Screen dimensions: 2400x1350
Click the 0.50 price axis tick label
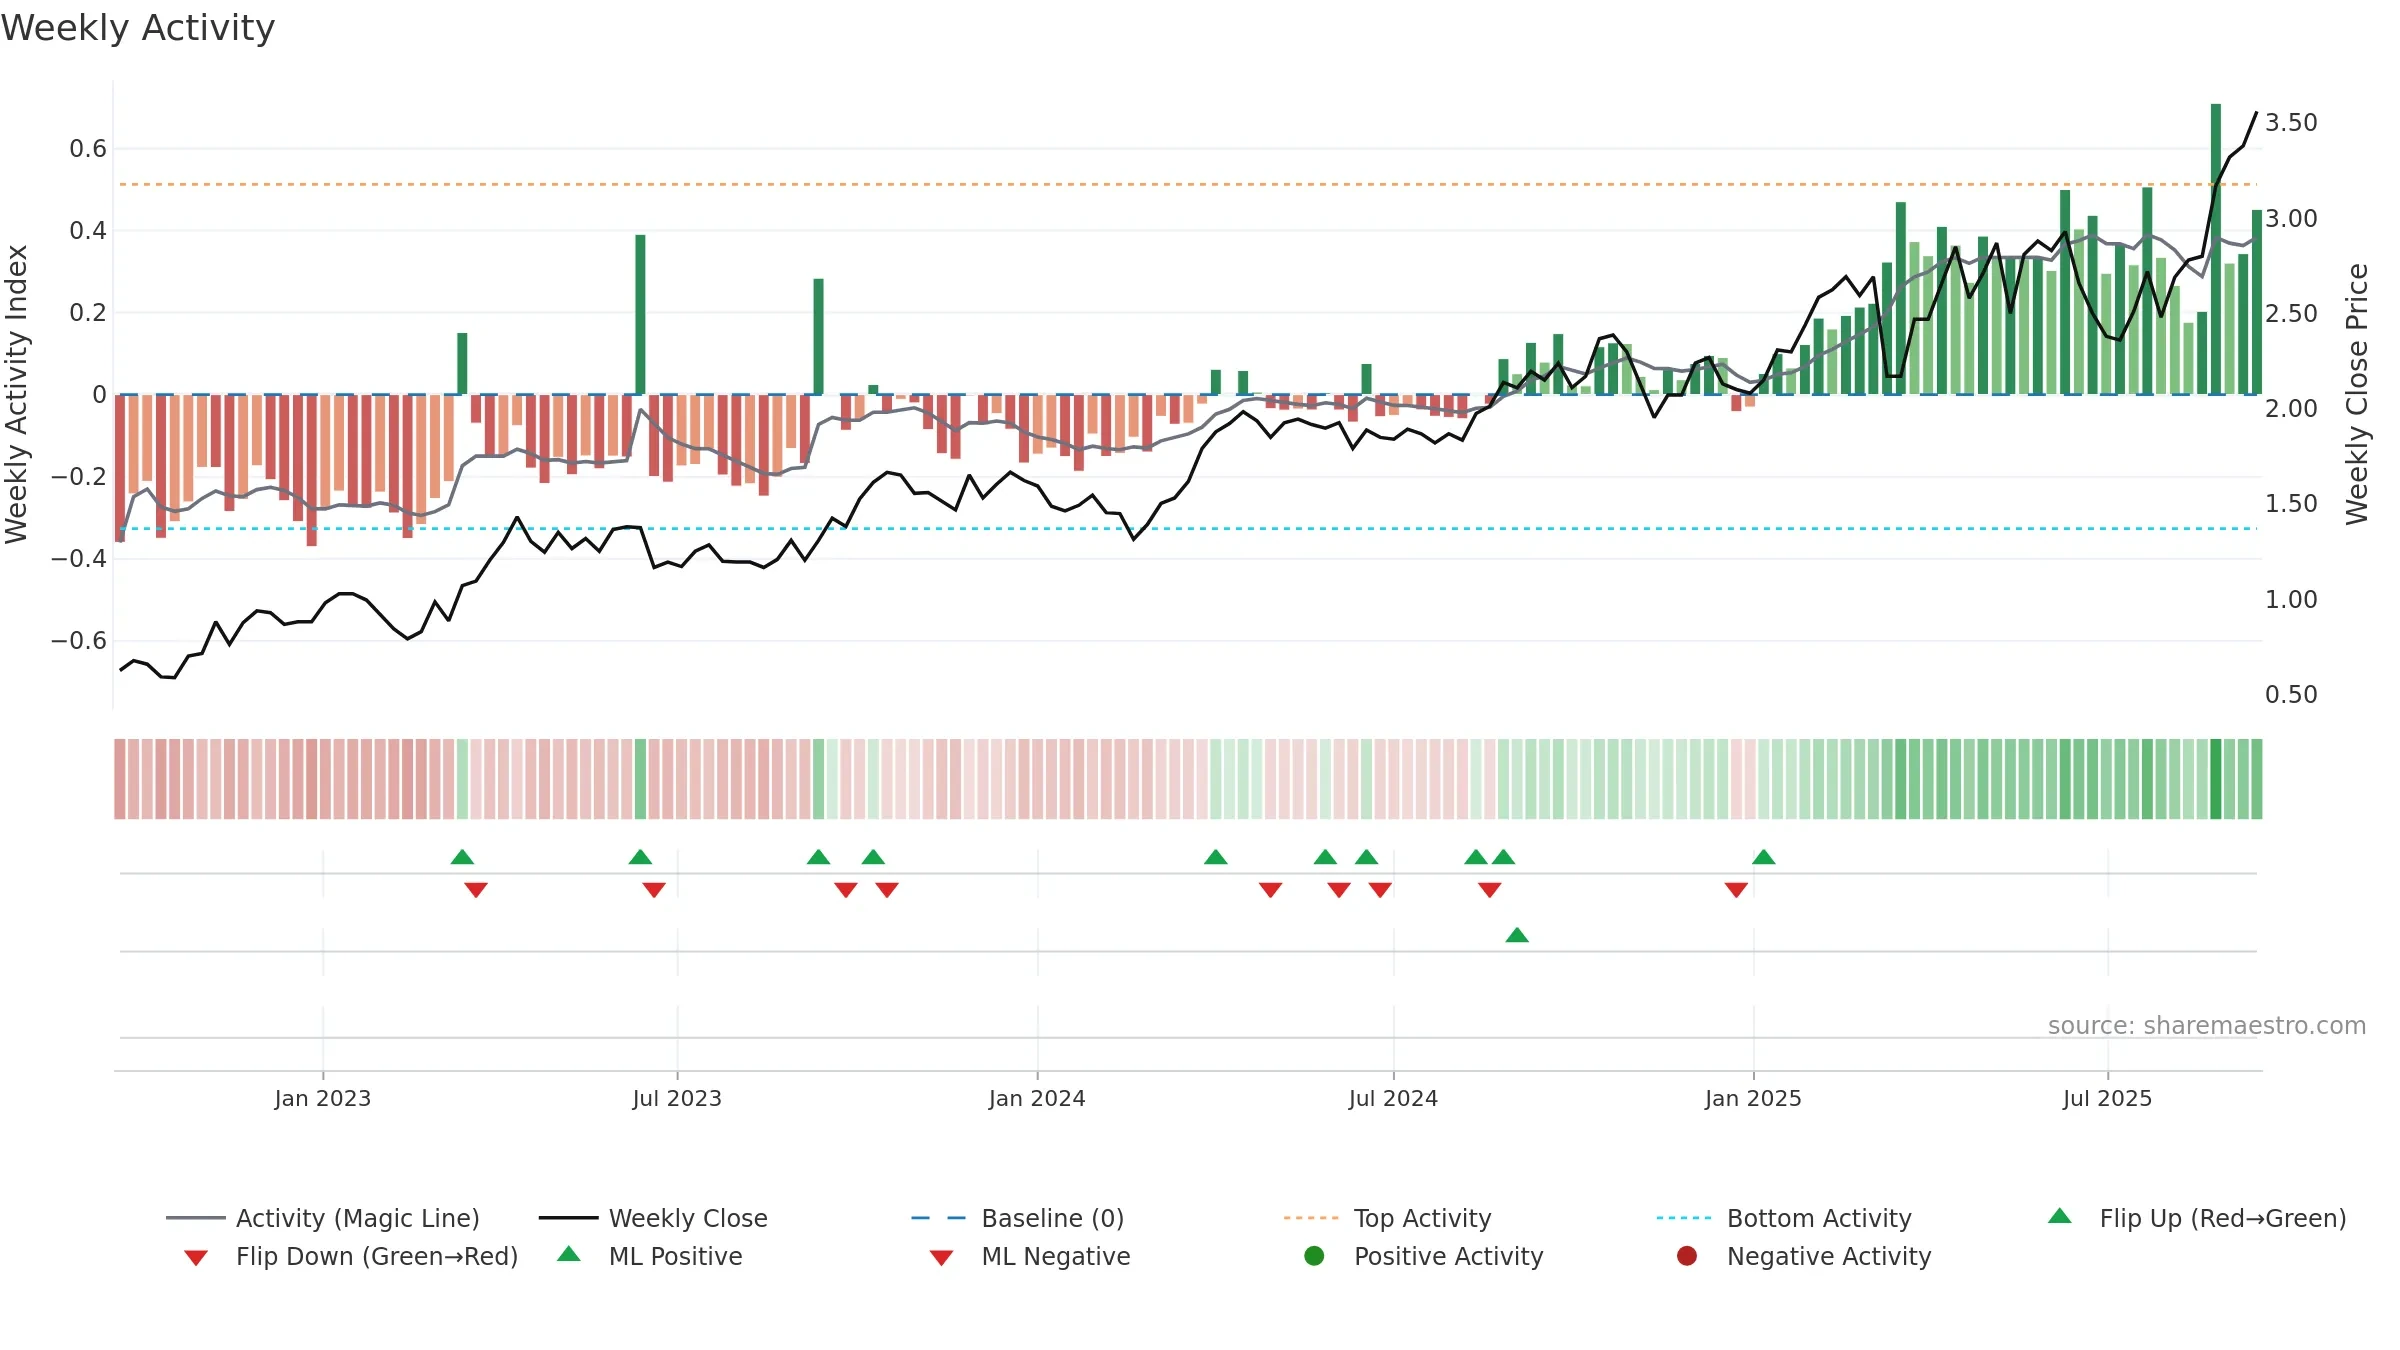[x=2291, y=695]
